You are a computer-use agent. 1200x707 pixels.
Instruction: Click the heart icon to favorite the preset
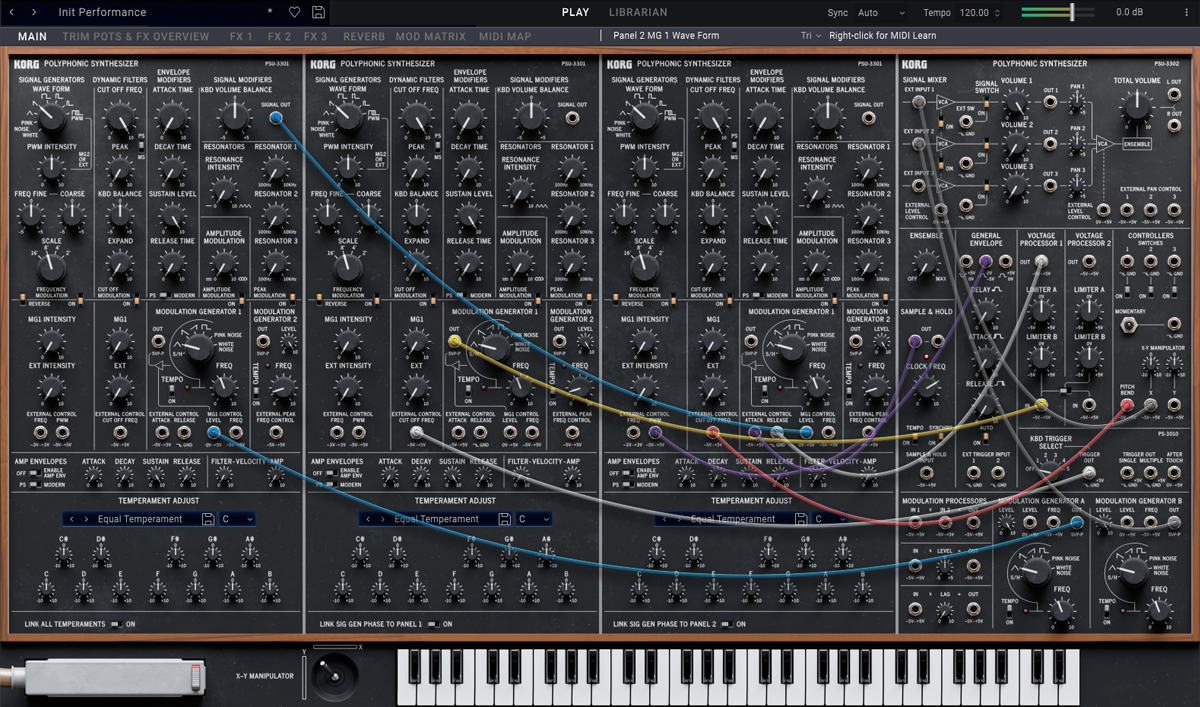coord(293,11)
